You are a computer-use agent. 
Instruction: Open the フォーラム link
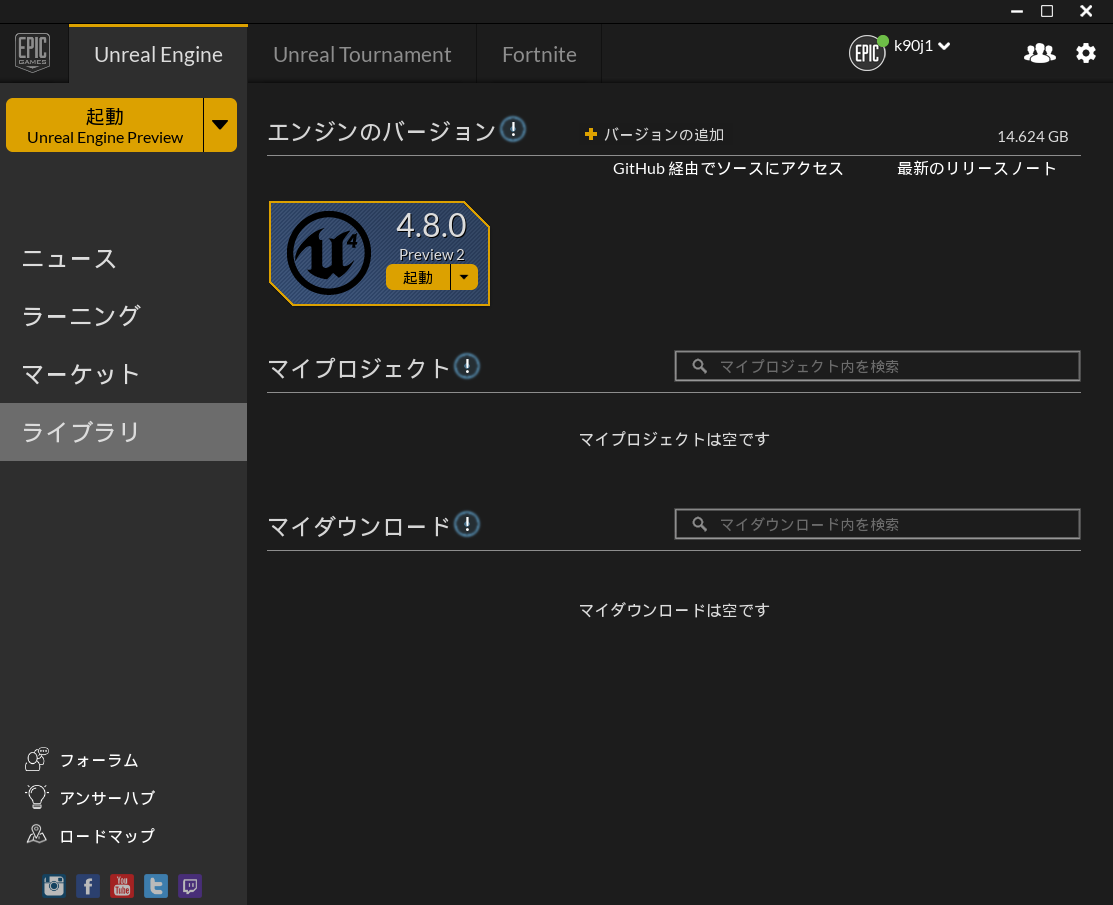coord(99,760)
